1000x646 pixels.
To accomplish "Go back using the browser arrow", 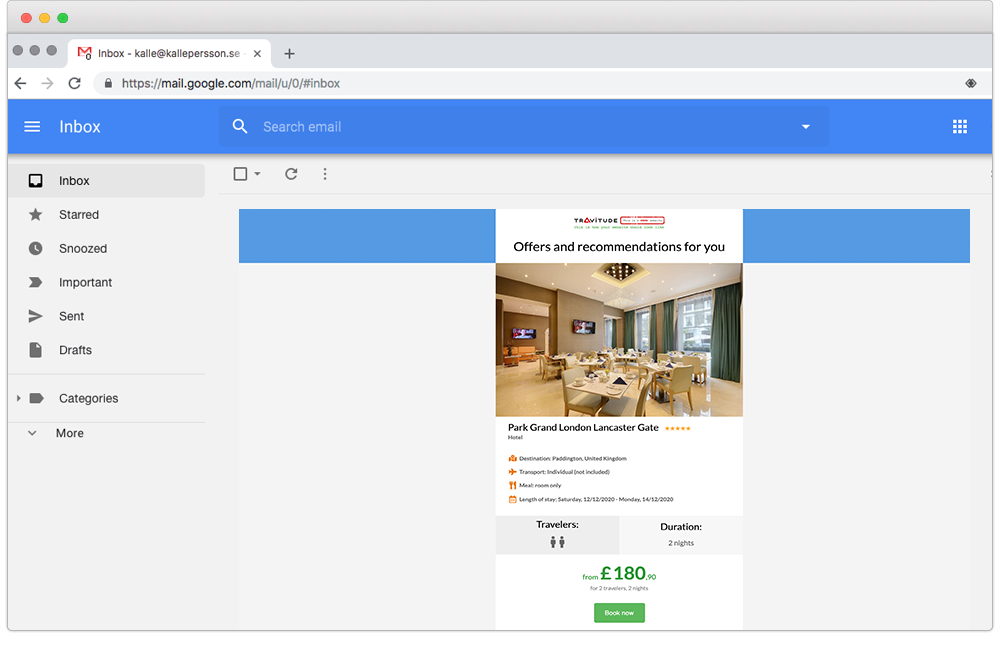I will [x=20, y=84].
